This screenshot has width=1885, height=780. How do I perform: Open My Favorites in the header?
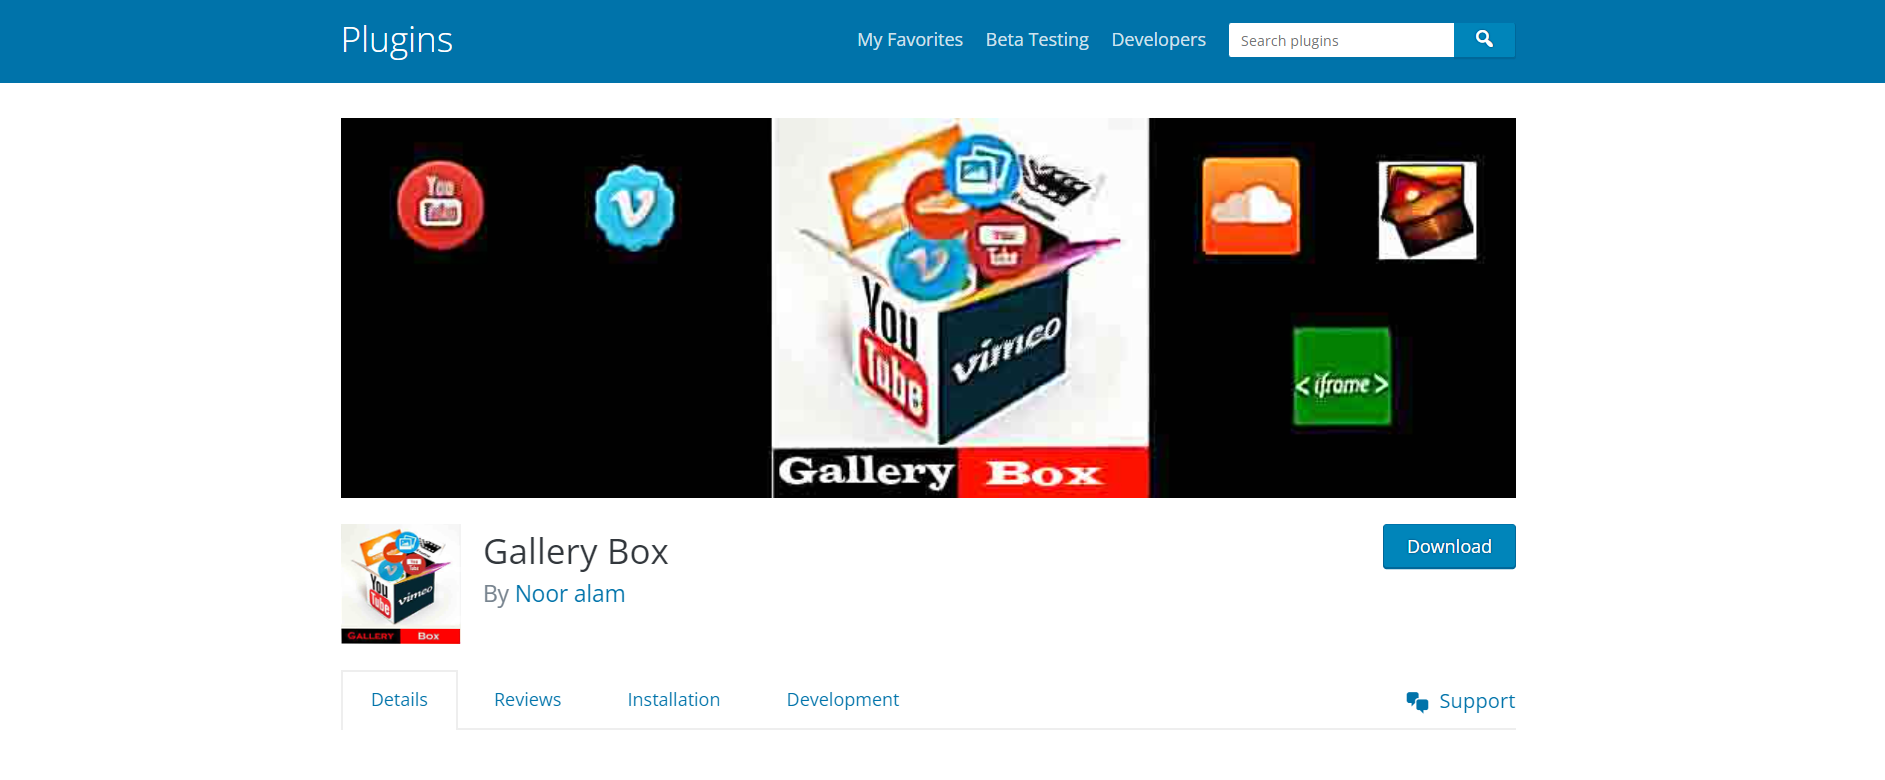tap(910, 40)
